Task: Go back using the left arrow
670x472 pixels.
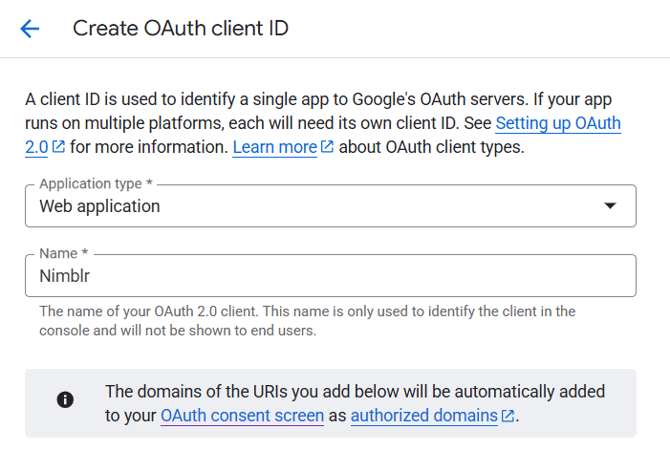Action: tap(30, 28)
